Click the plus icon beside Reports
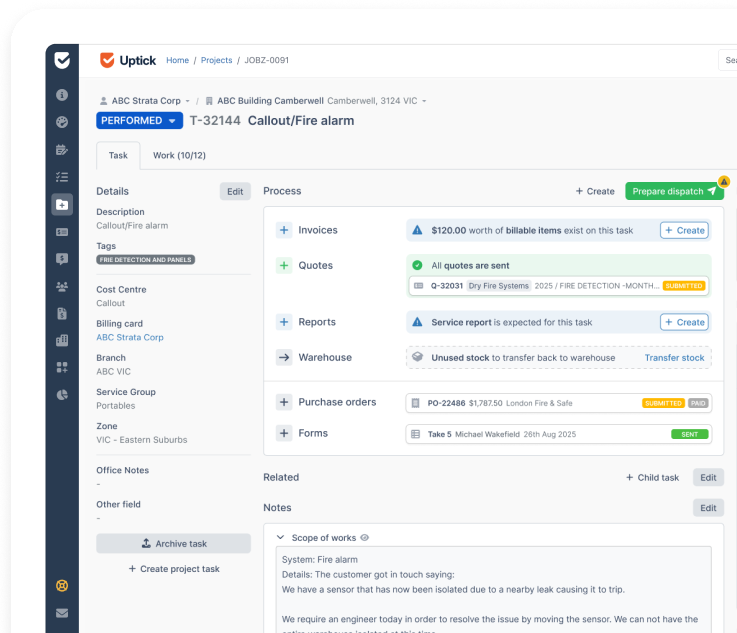Viewport: 737px width, 633px height. tap(284, 322)
